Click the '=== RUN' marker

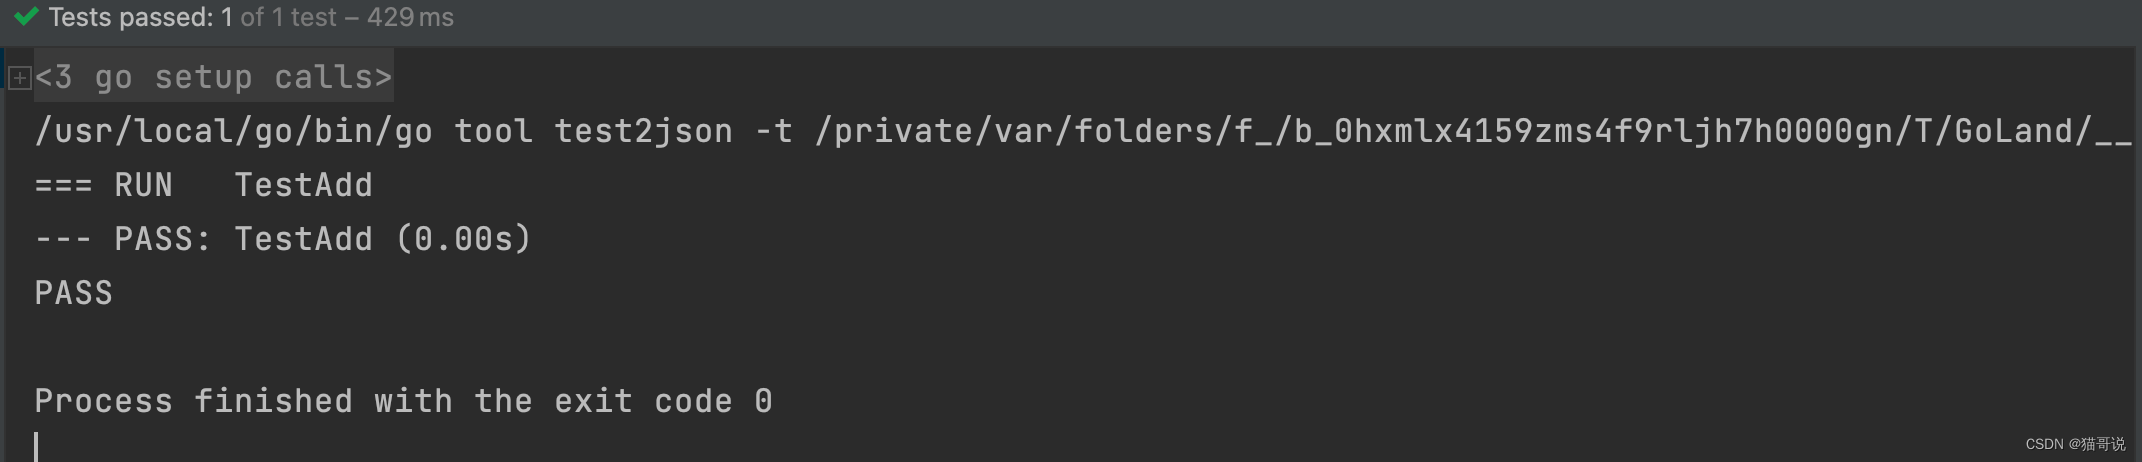tap(103, 185)
